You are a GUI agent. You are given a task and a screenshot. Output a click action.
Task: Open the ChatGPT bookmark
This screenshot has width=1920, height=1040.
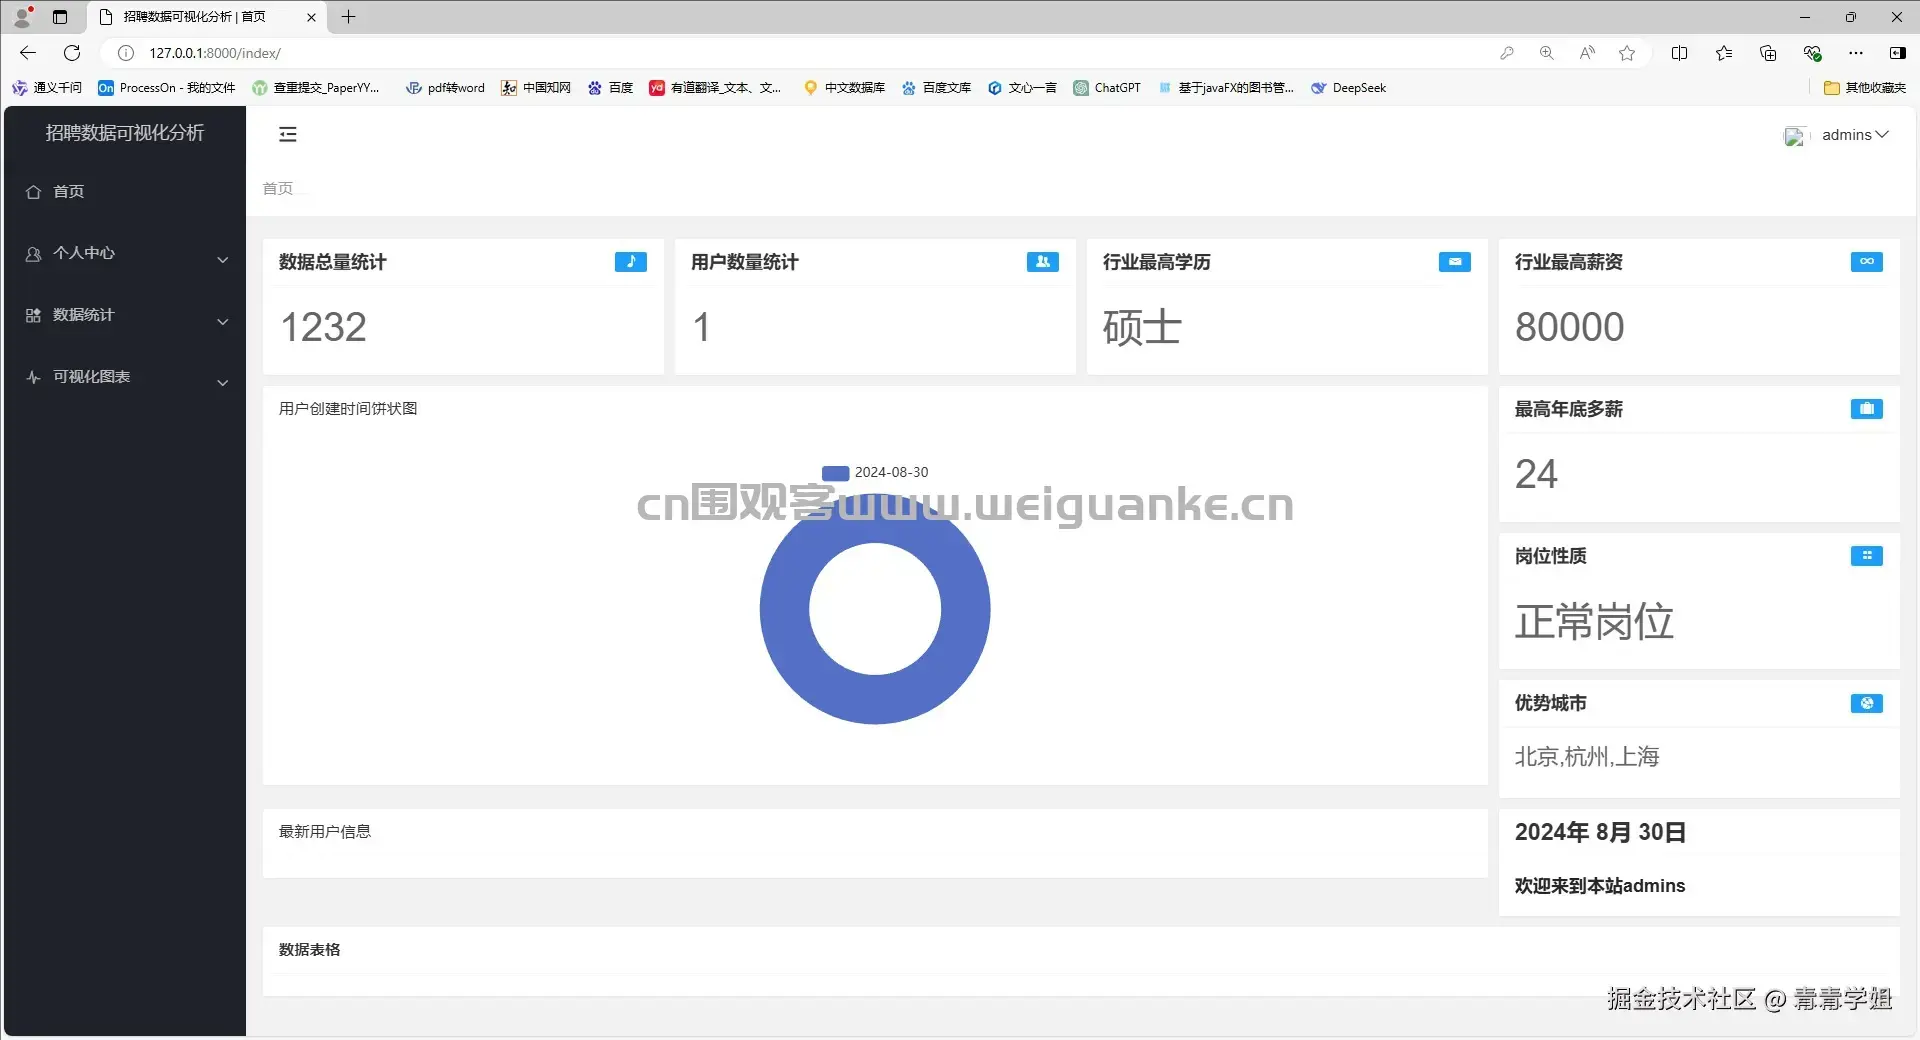pyautogui.click(x=1107, y=88)
